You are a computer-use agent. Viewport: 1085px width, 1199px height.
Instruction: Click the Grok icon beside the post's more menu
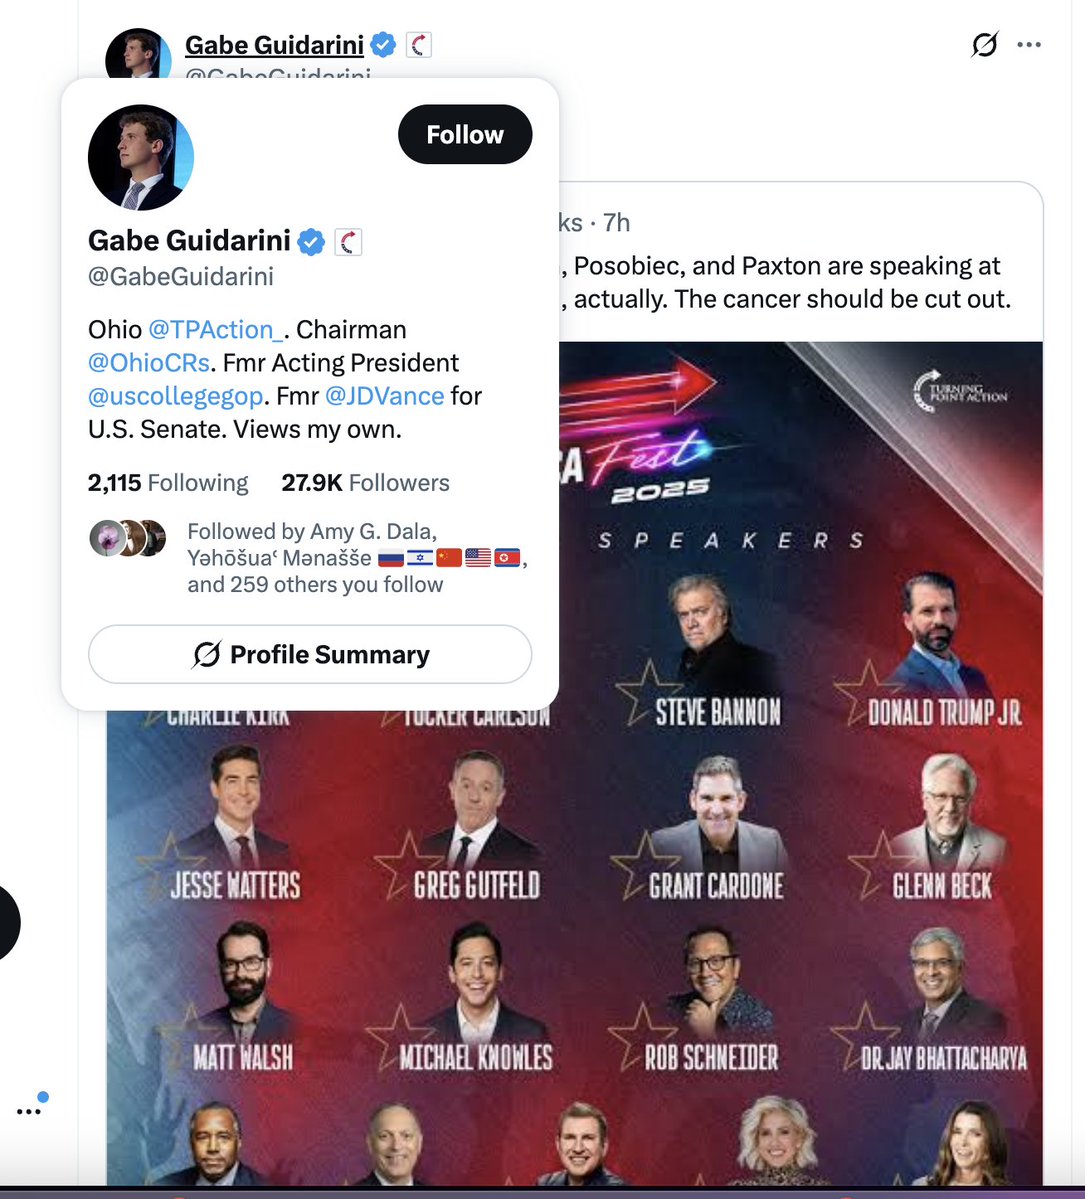point(985,44)
